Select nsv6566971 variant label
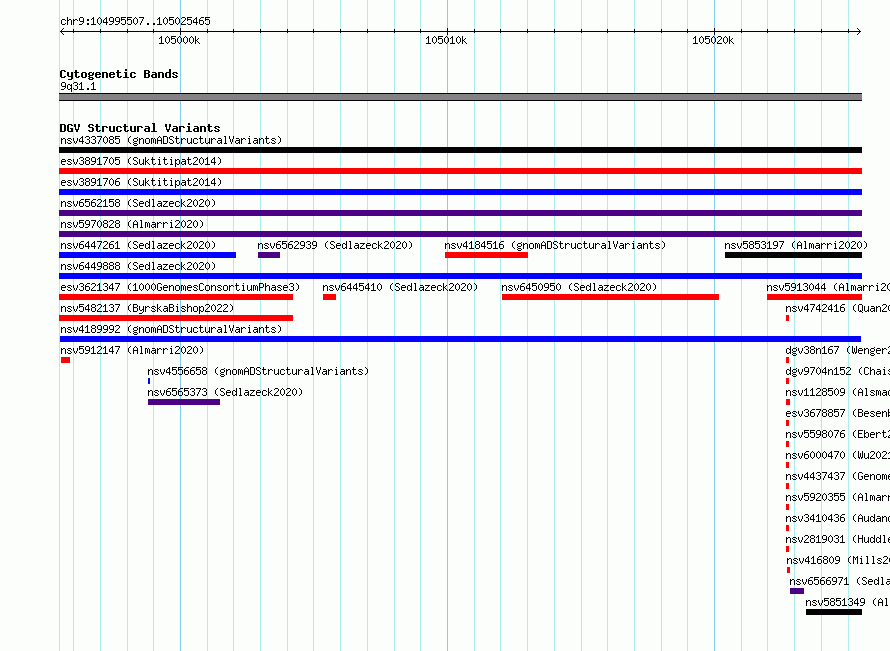 tap(839, 581)
